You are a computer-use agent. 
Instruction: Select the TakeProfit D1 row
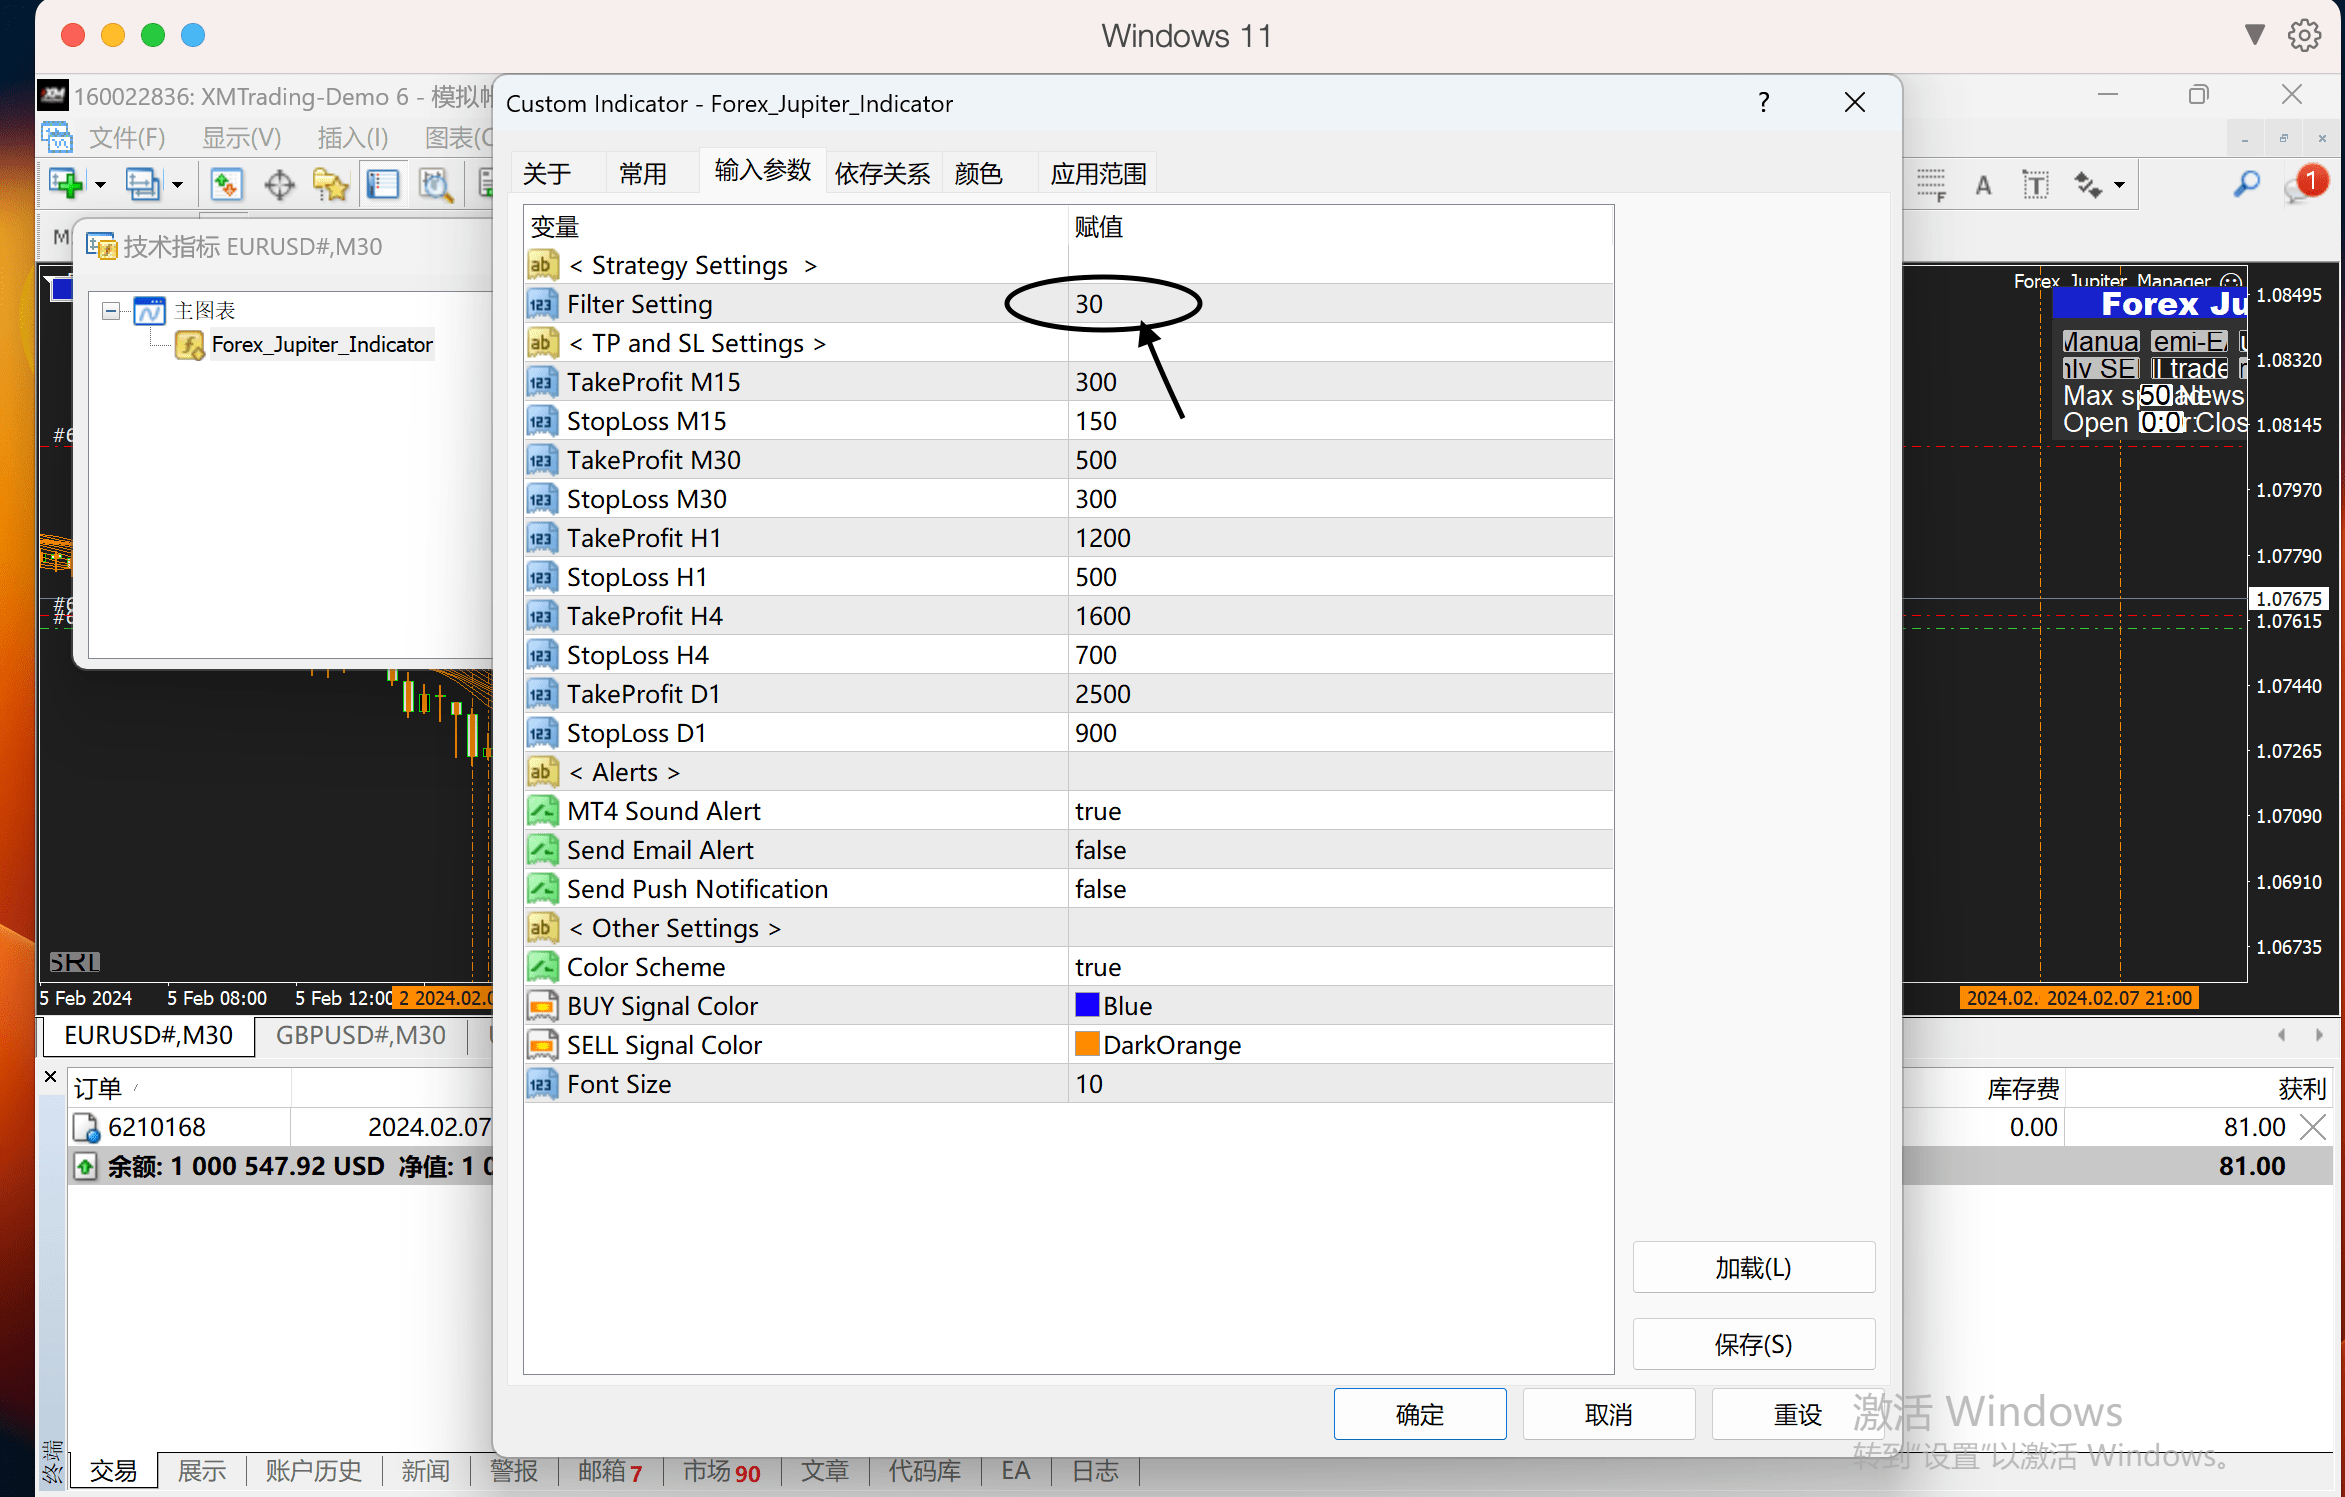click(1068, 694)
